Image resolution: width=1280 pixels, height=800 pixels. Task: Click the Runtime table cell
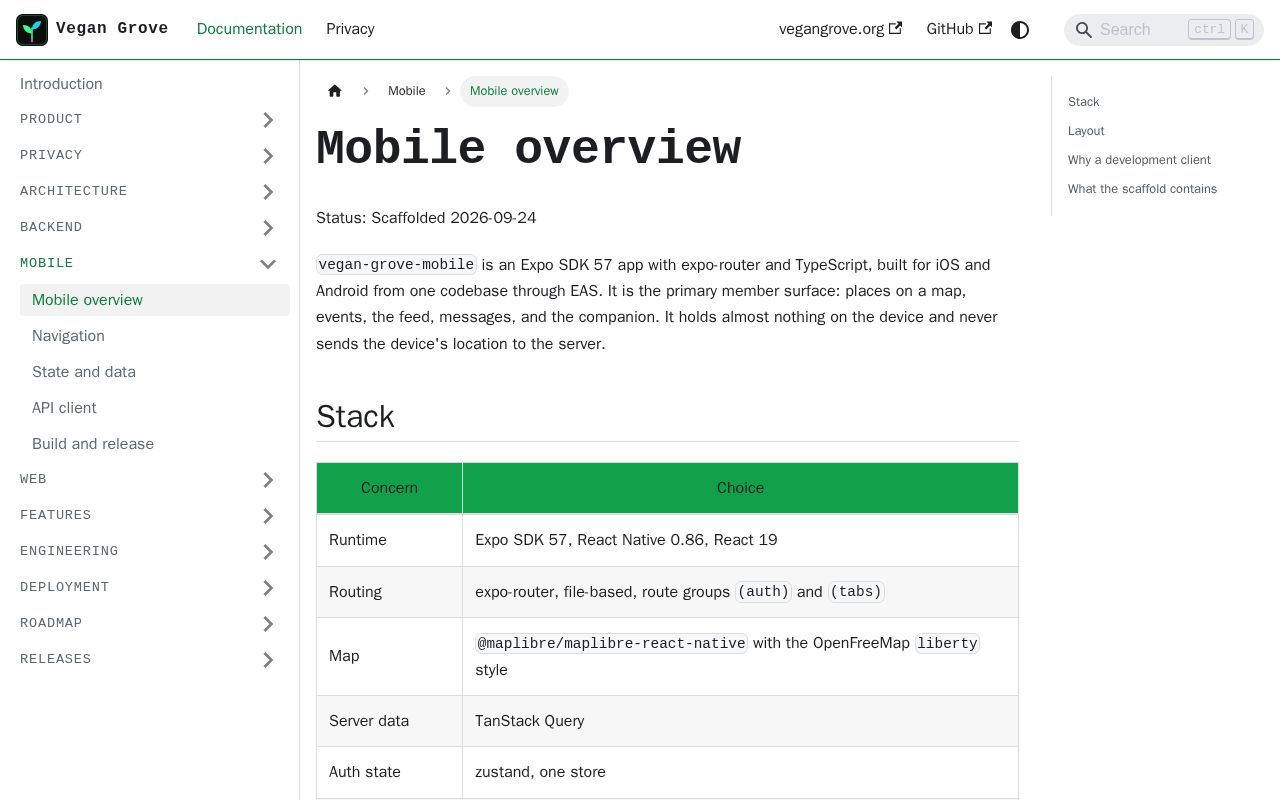pos(389,540)
